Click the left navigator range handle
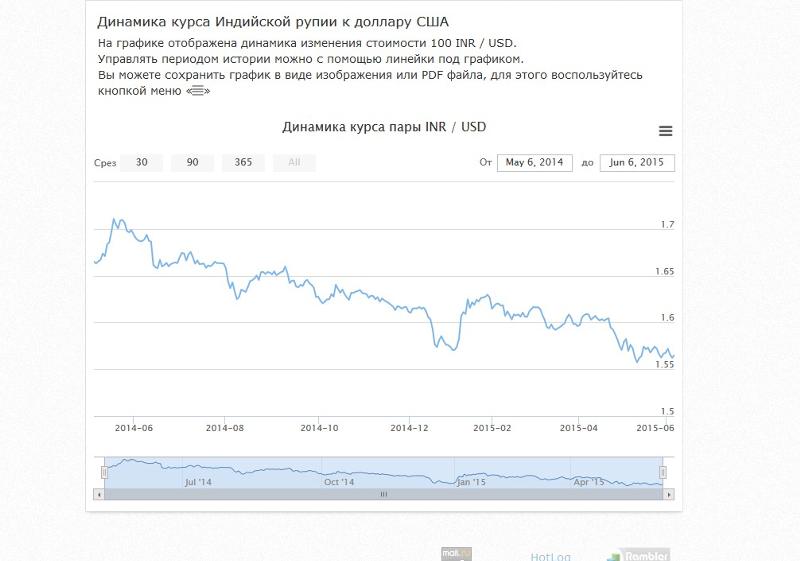The image size is (800, 561). [x=104, y=472]
